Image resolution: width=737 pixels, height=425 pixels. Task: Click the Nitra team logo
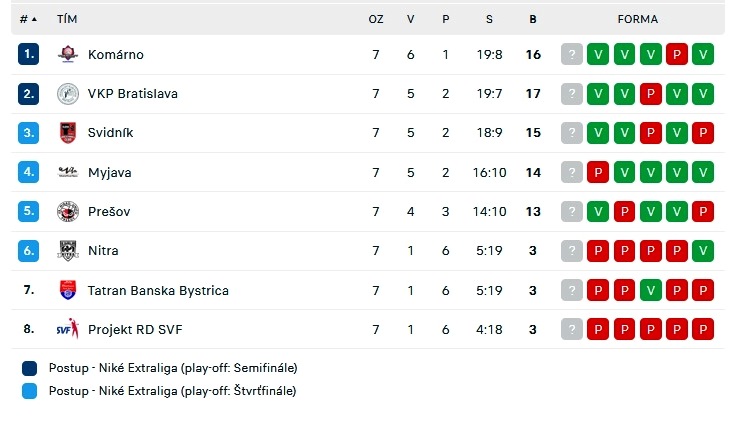(x=68, y=251)
